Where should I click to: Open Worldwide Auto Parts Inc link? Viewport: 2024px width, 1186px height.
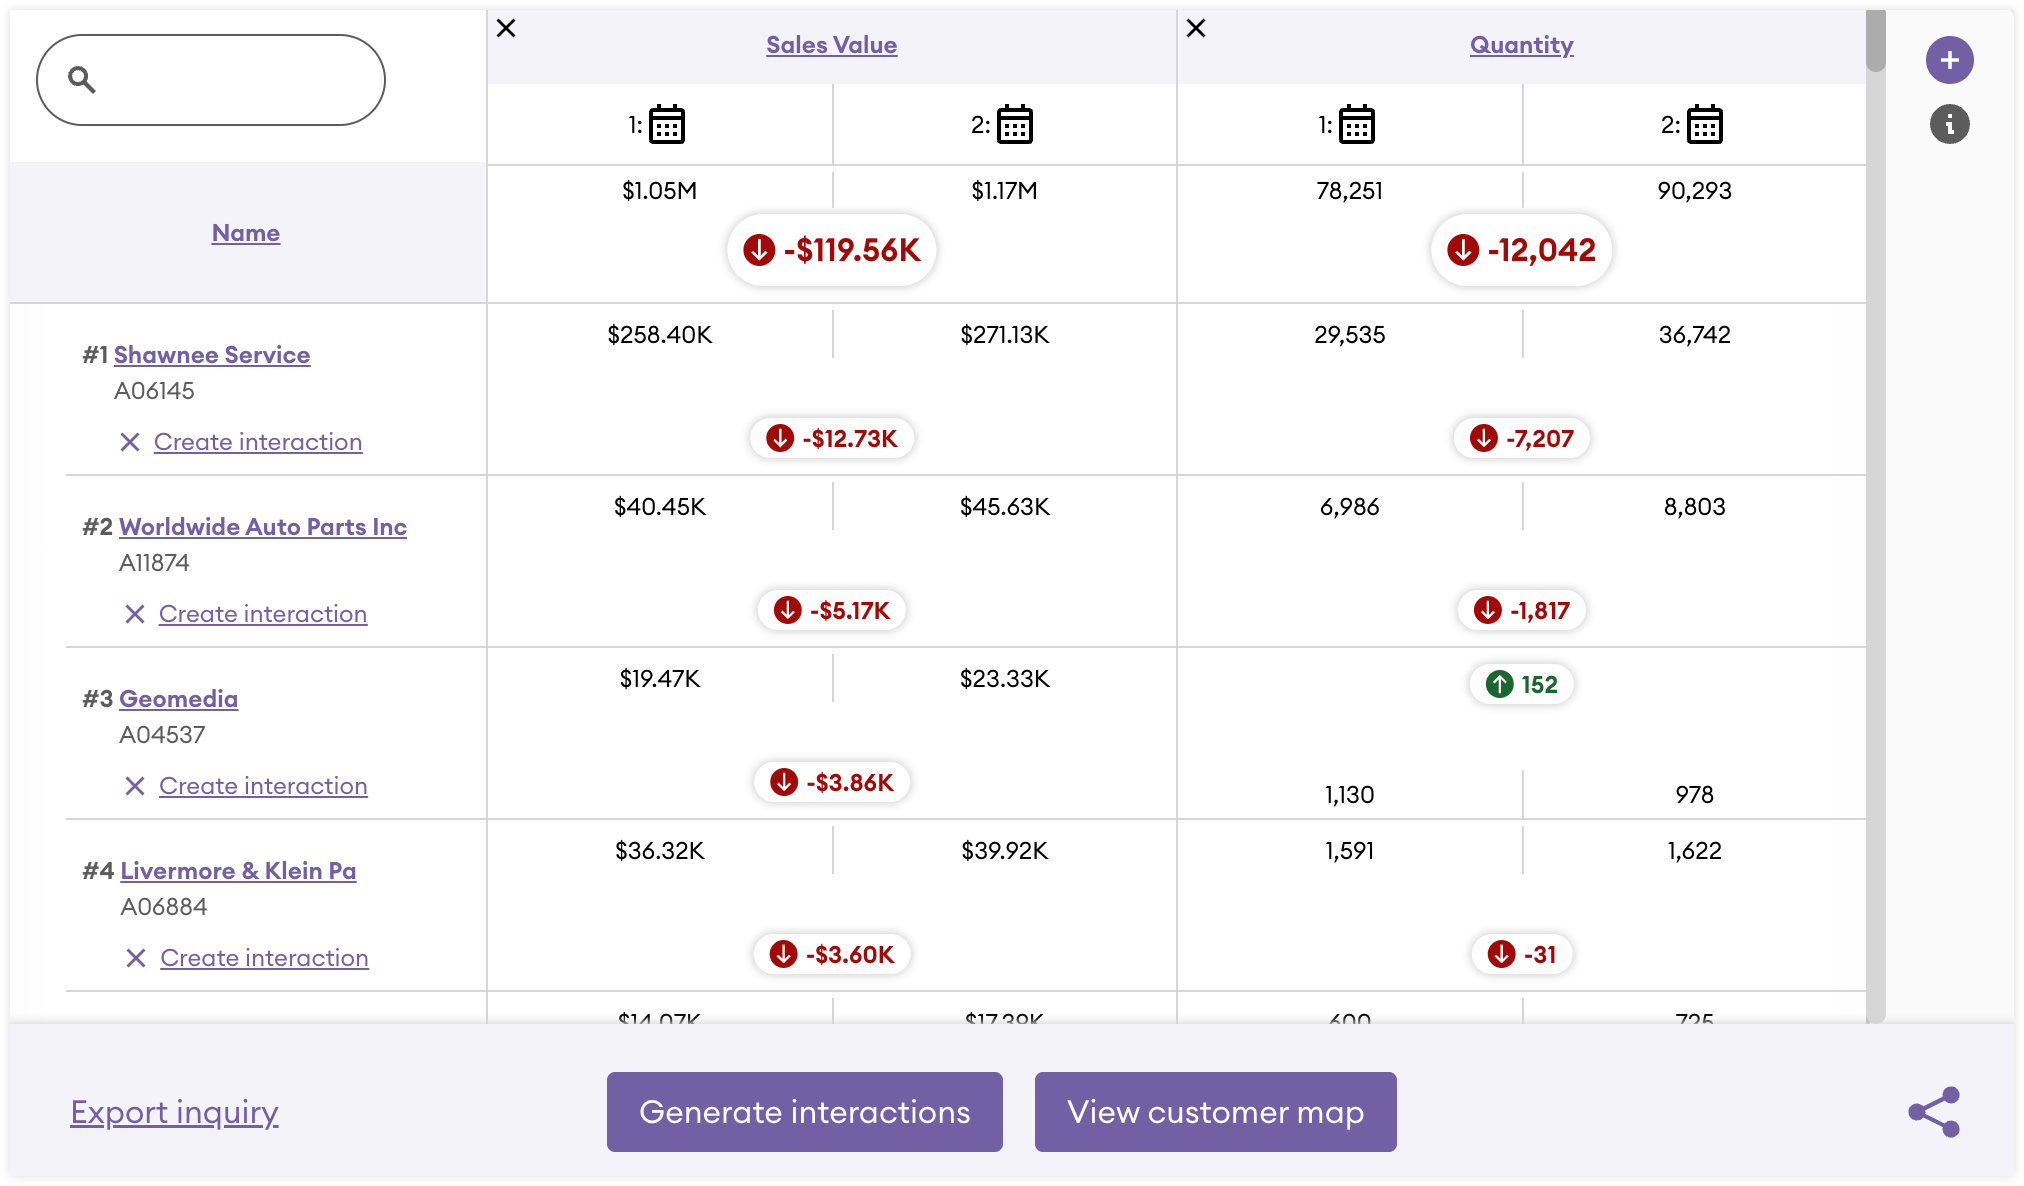[x=263, y=527]
